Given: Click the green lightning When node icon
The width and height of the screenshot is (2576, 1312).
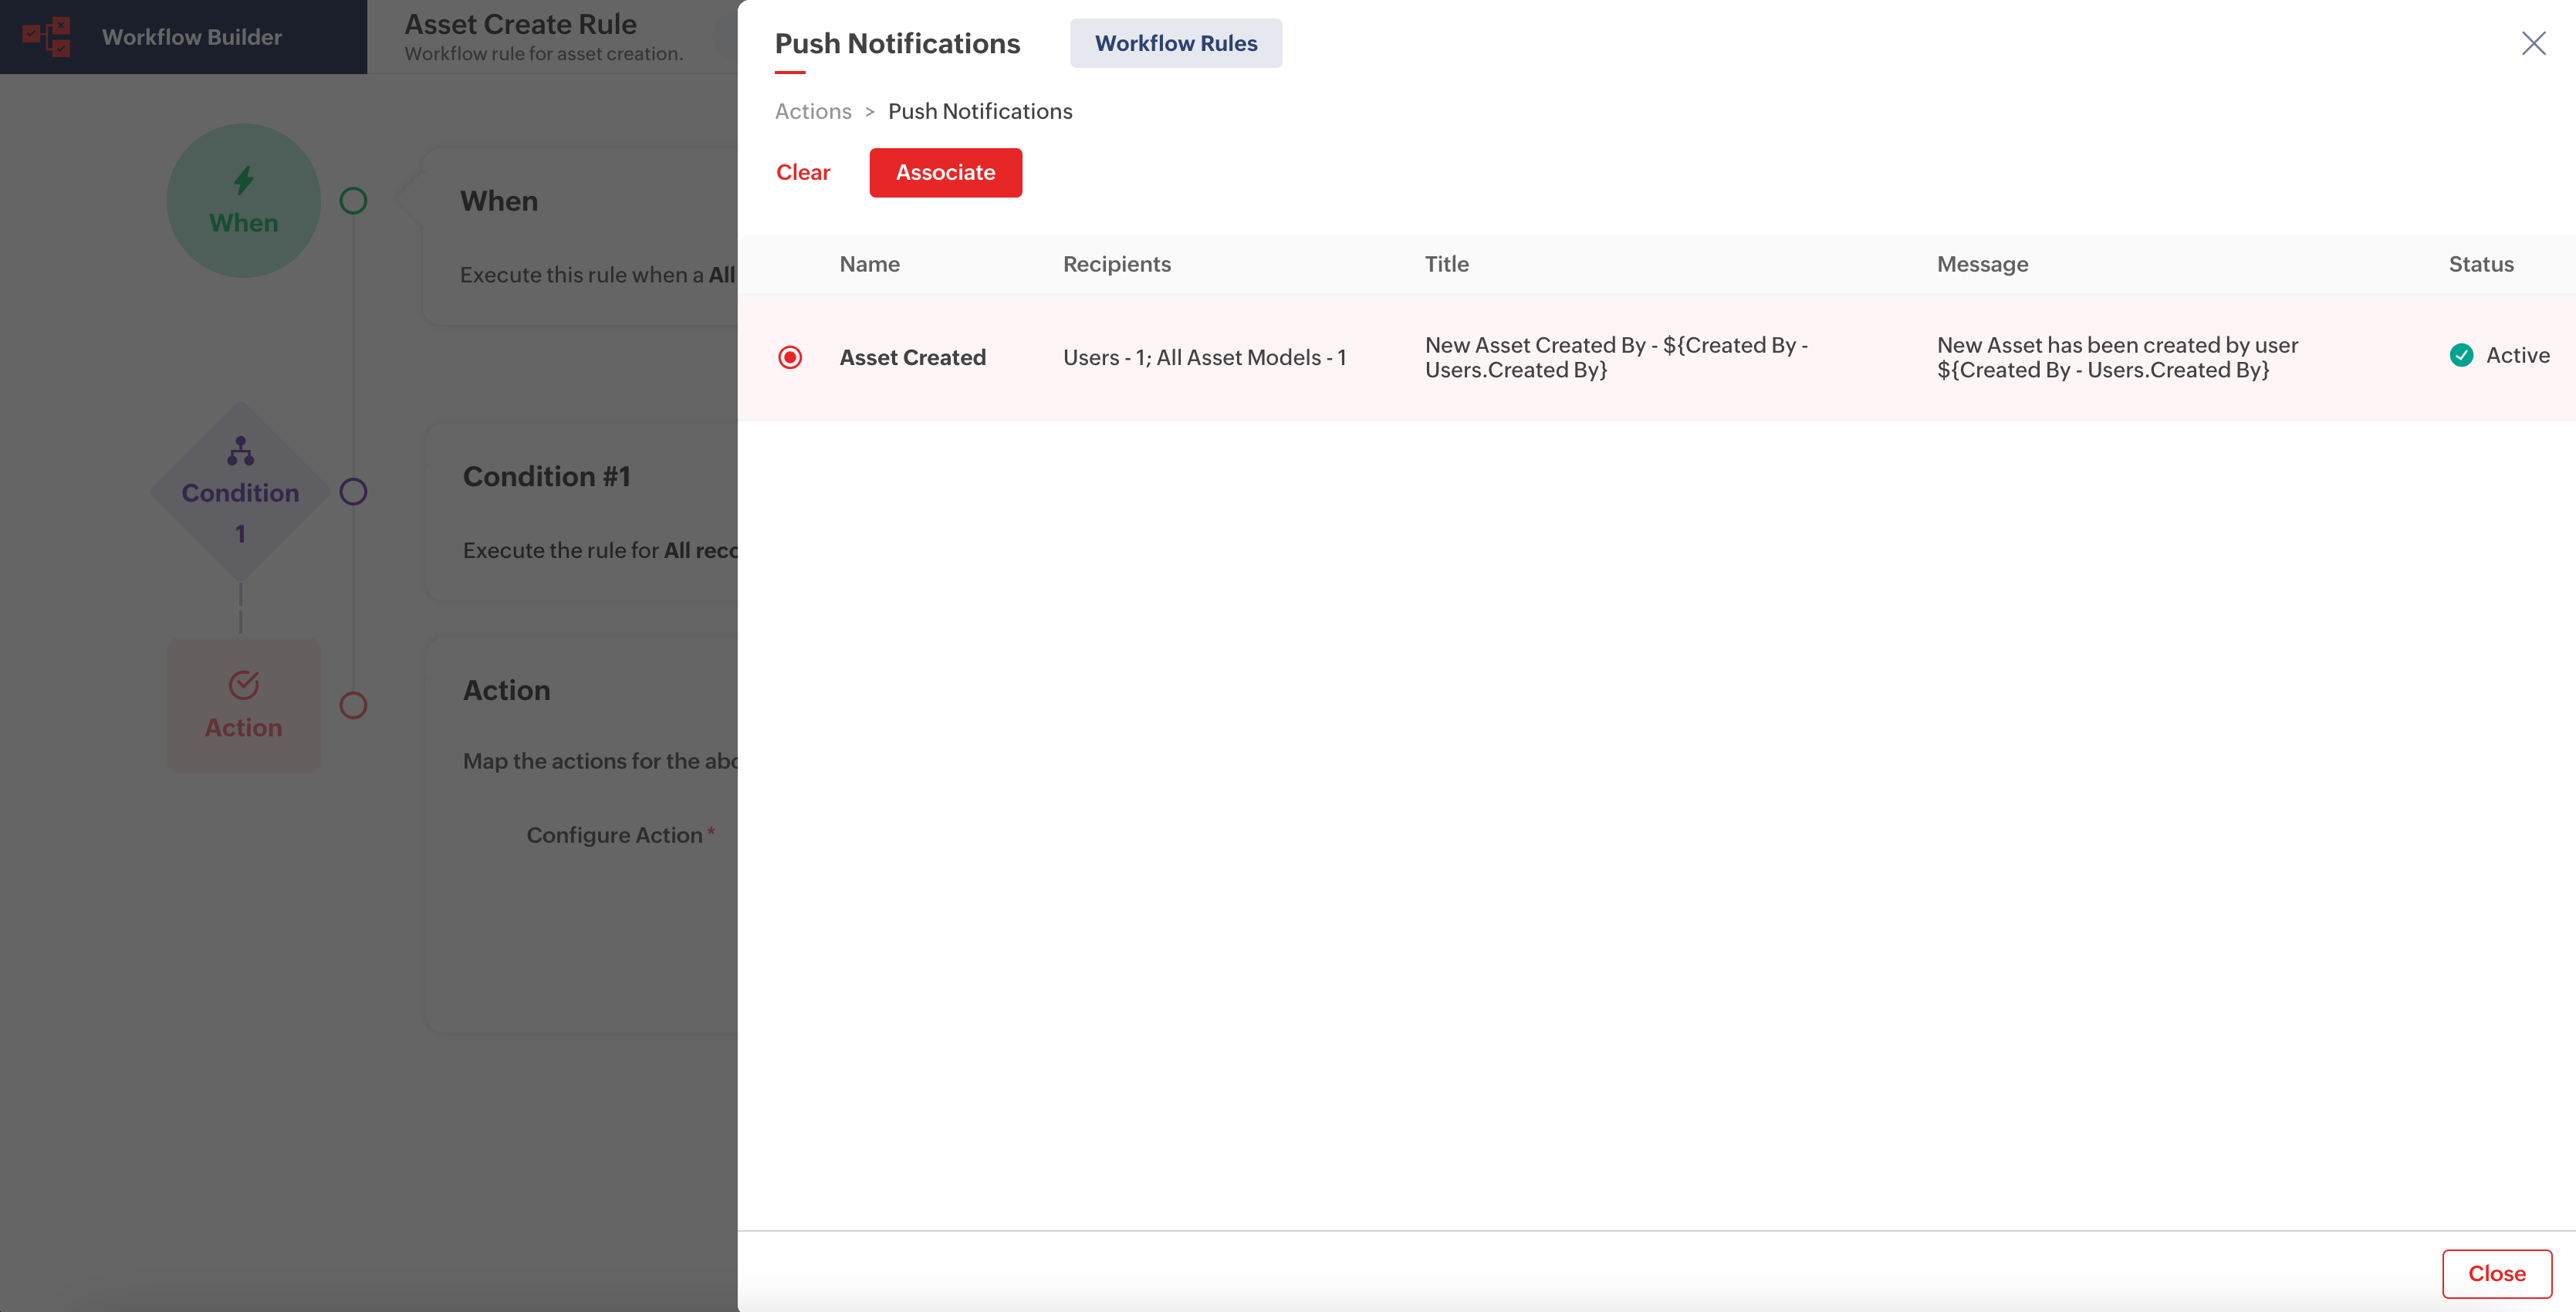Looking at the screenshot, I should [x=243, y=181].
